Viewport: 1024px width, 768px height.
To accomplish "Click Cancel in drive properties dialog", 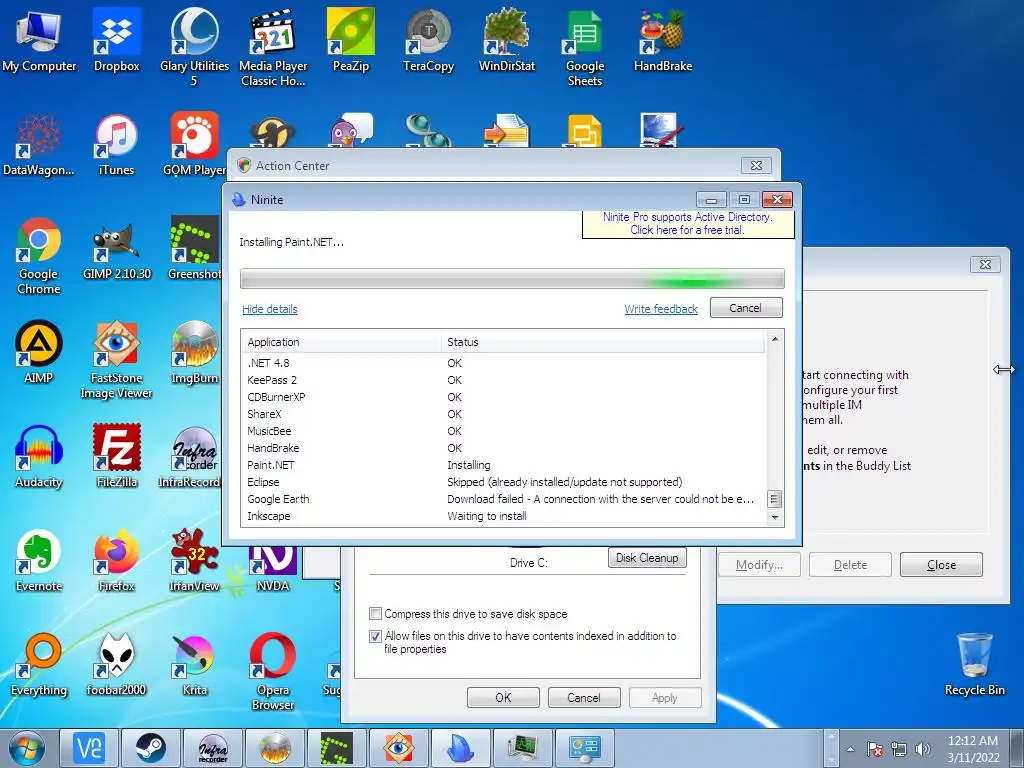I will coord(584,697).
